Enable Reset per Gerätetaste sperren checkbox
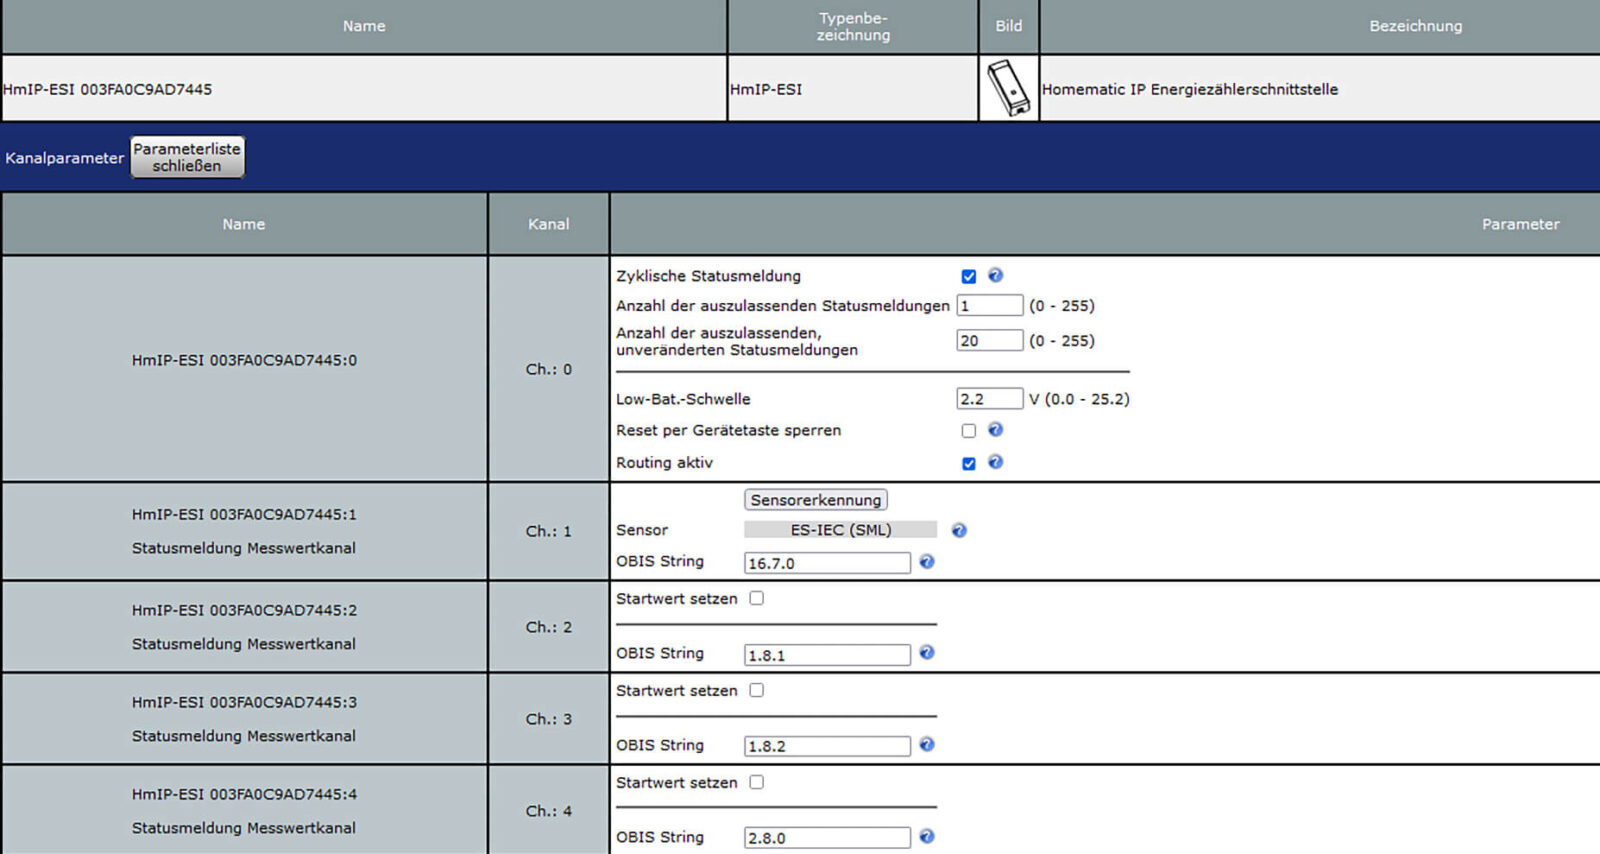This screenshot has width=1600, height=854. (968, 431)
